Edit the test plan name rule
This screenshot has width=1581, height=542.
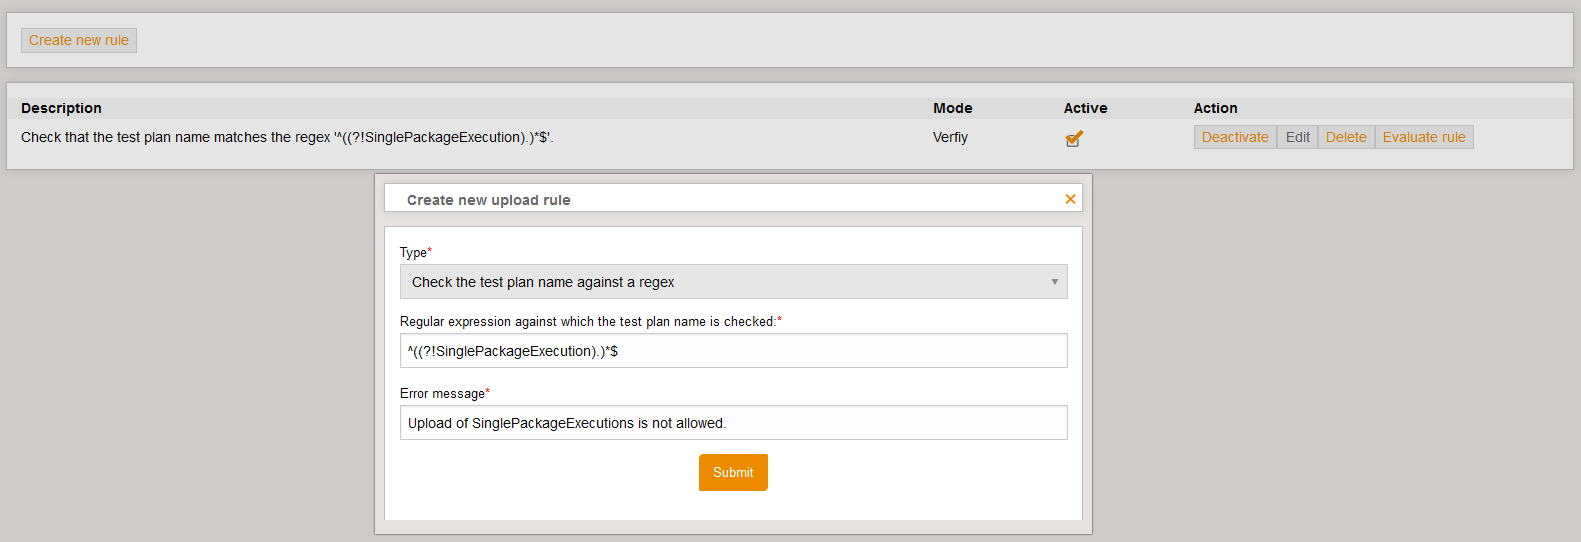pos(1297,137)
